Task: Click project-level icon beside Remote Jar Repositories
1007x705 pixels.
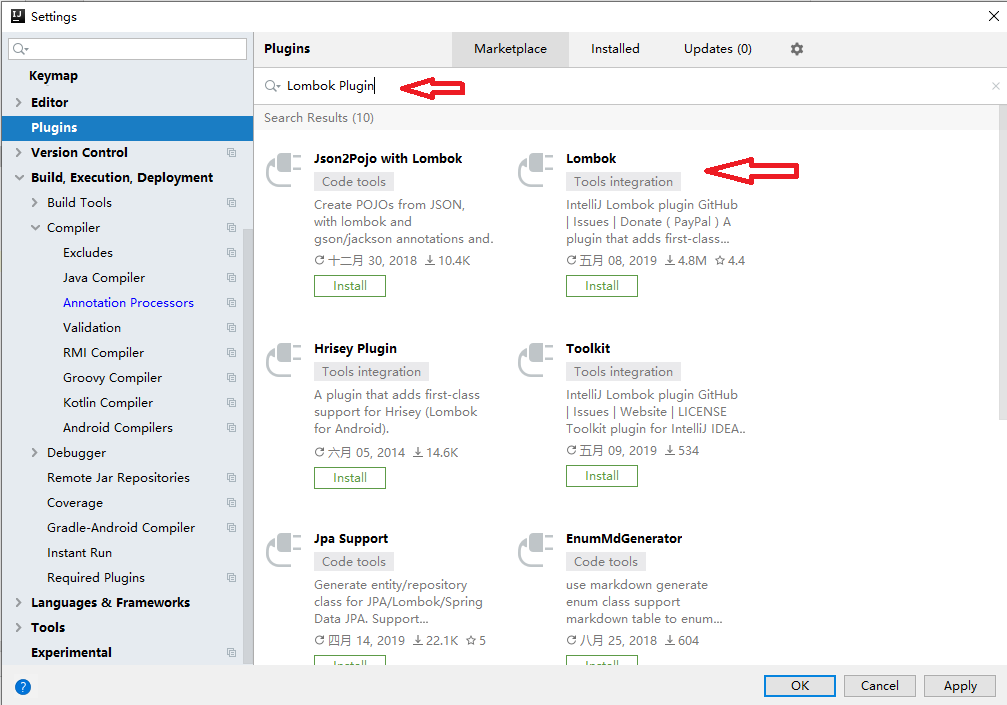Action: [231, 478]
